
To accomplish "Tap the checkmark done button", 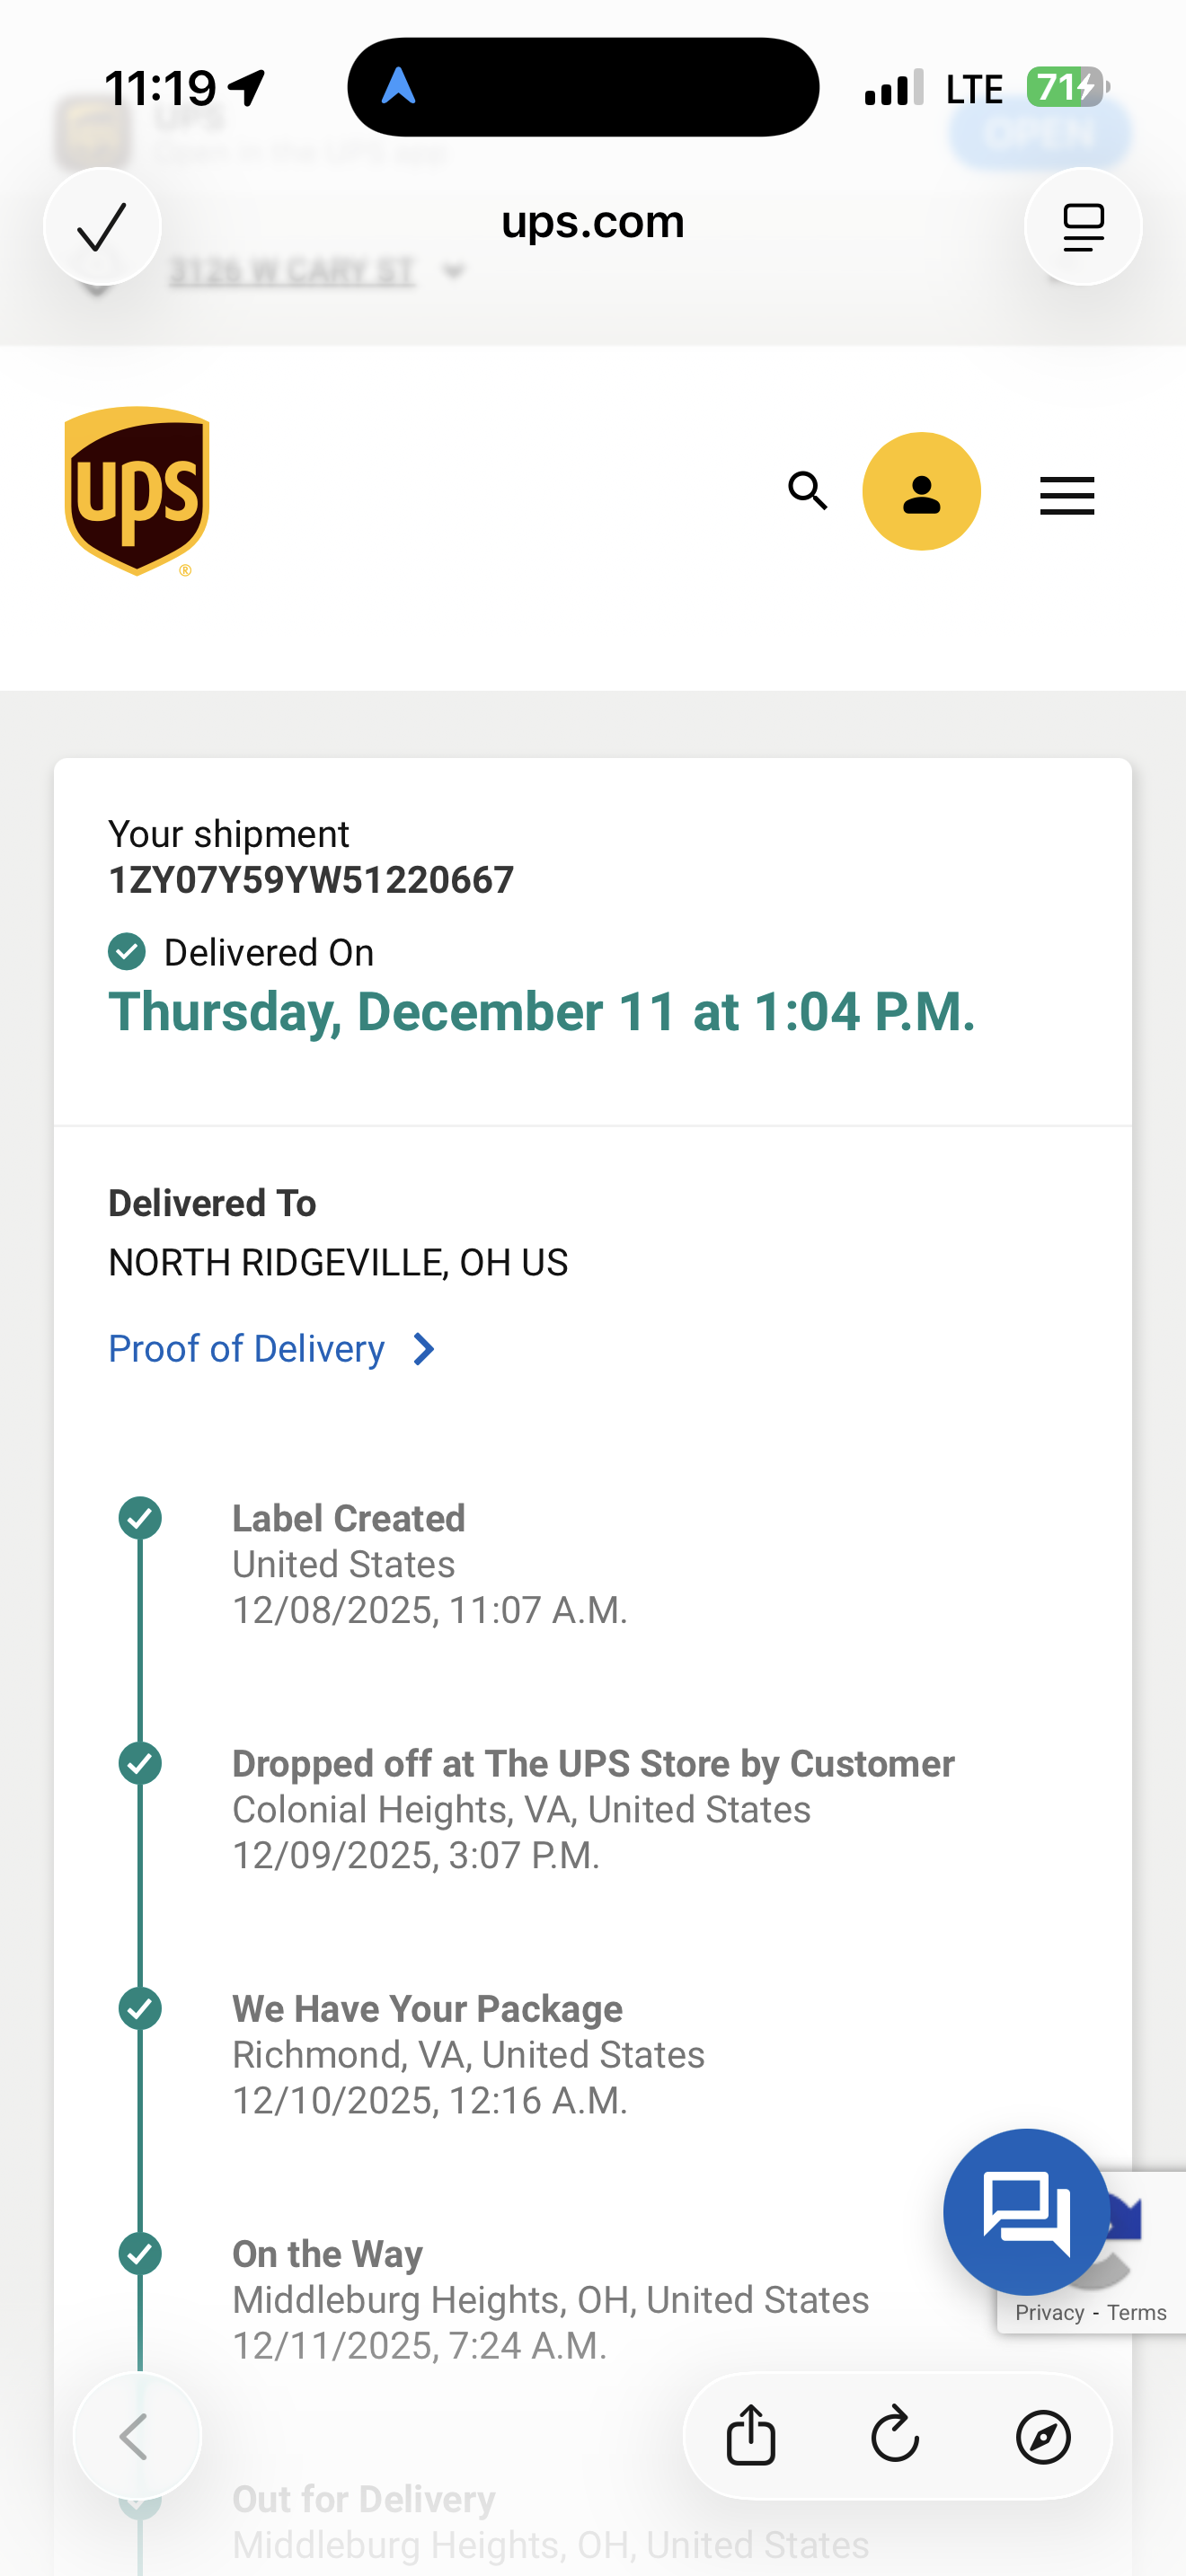I will pos(102,226).
